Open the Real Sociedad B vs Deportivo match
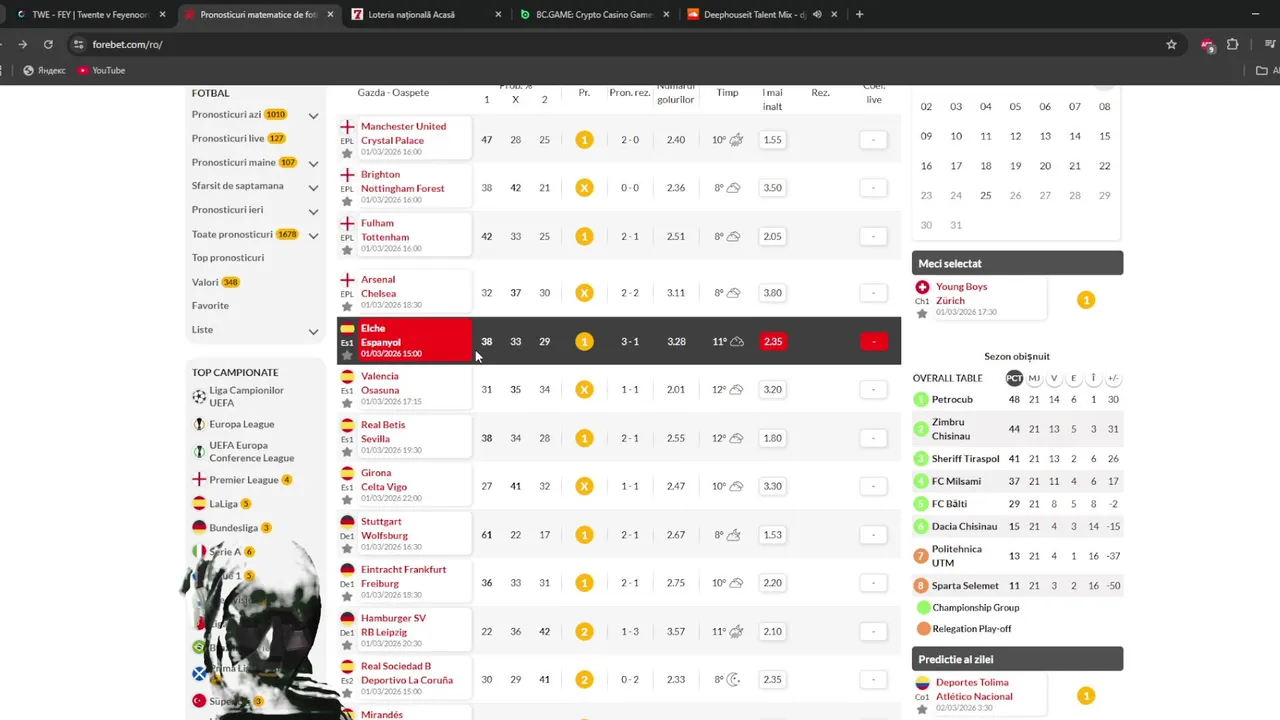Image resolution: width=1280 pixels, height=720 pixels. (x=406, y=673)
